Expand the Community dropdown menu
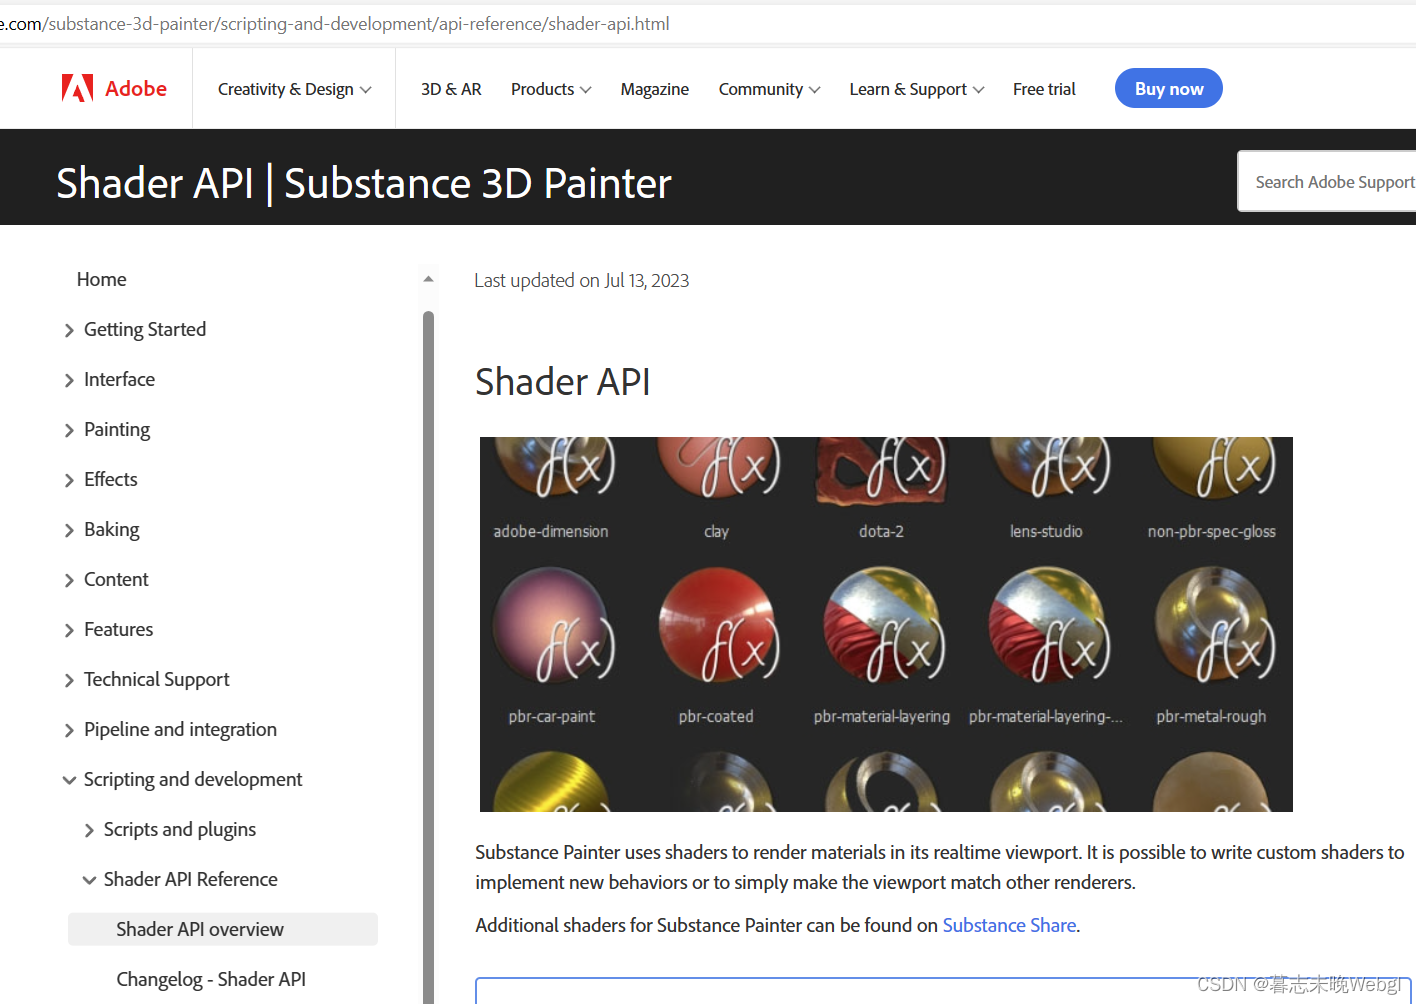The image size is (1416, 1004). pos(769,89)
